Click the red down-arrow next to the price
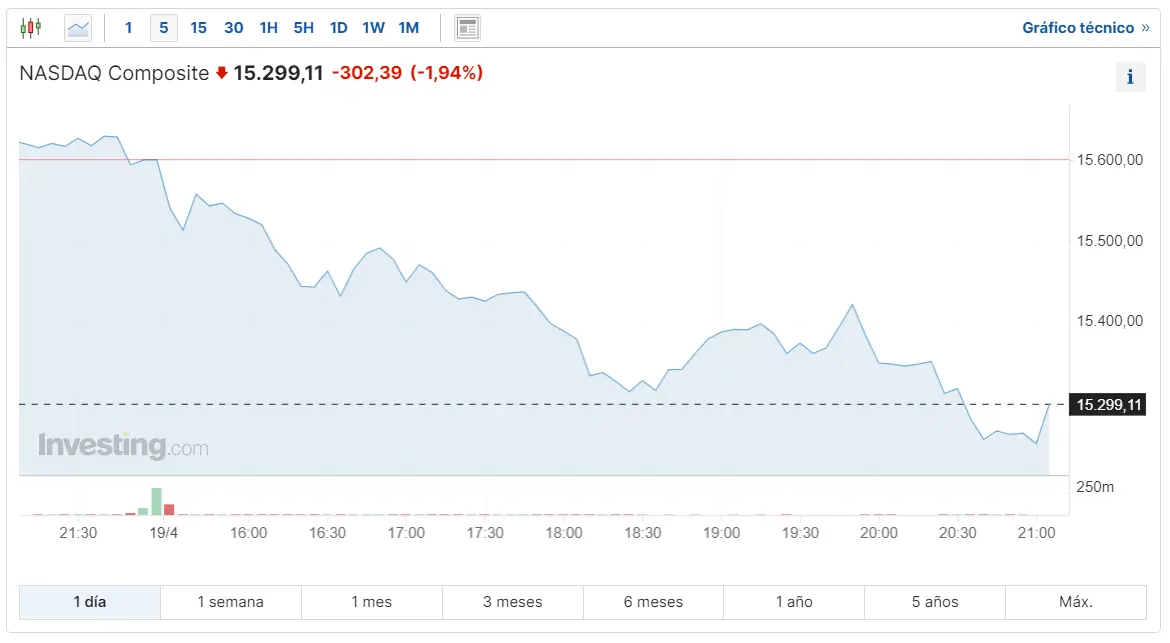 (x=219, y=72)
